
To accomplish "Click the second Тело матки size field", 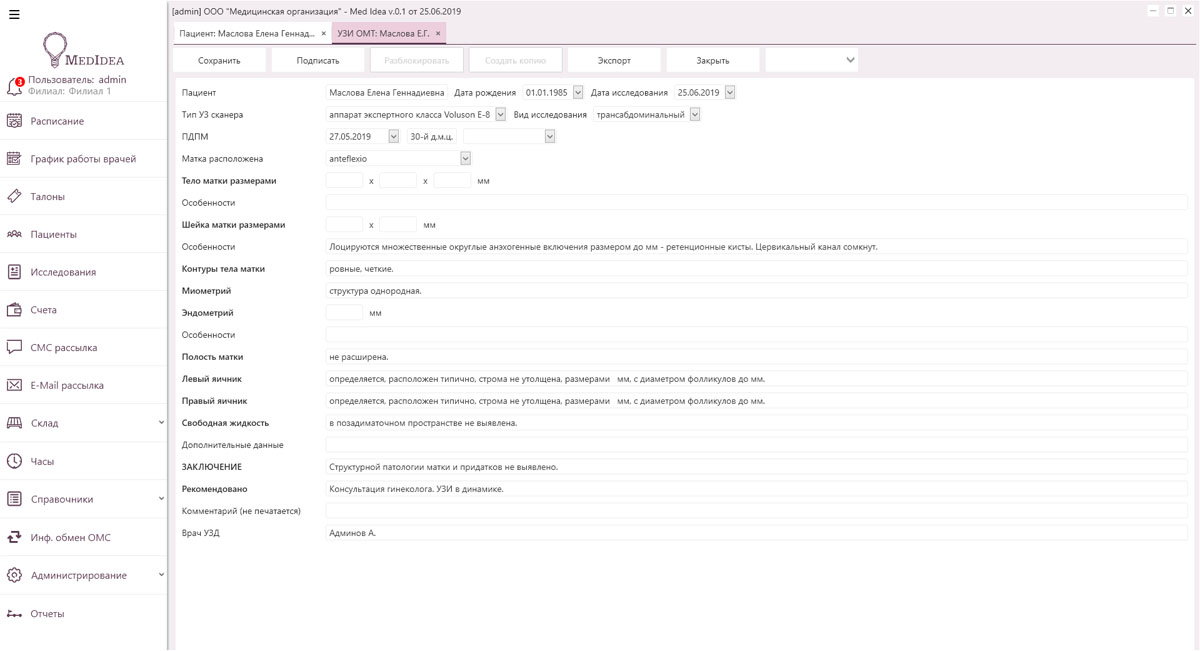I will [x=398, y=181].
